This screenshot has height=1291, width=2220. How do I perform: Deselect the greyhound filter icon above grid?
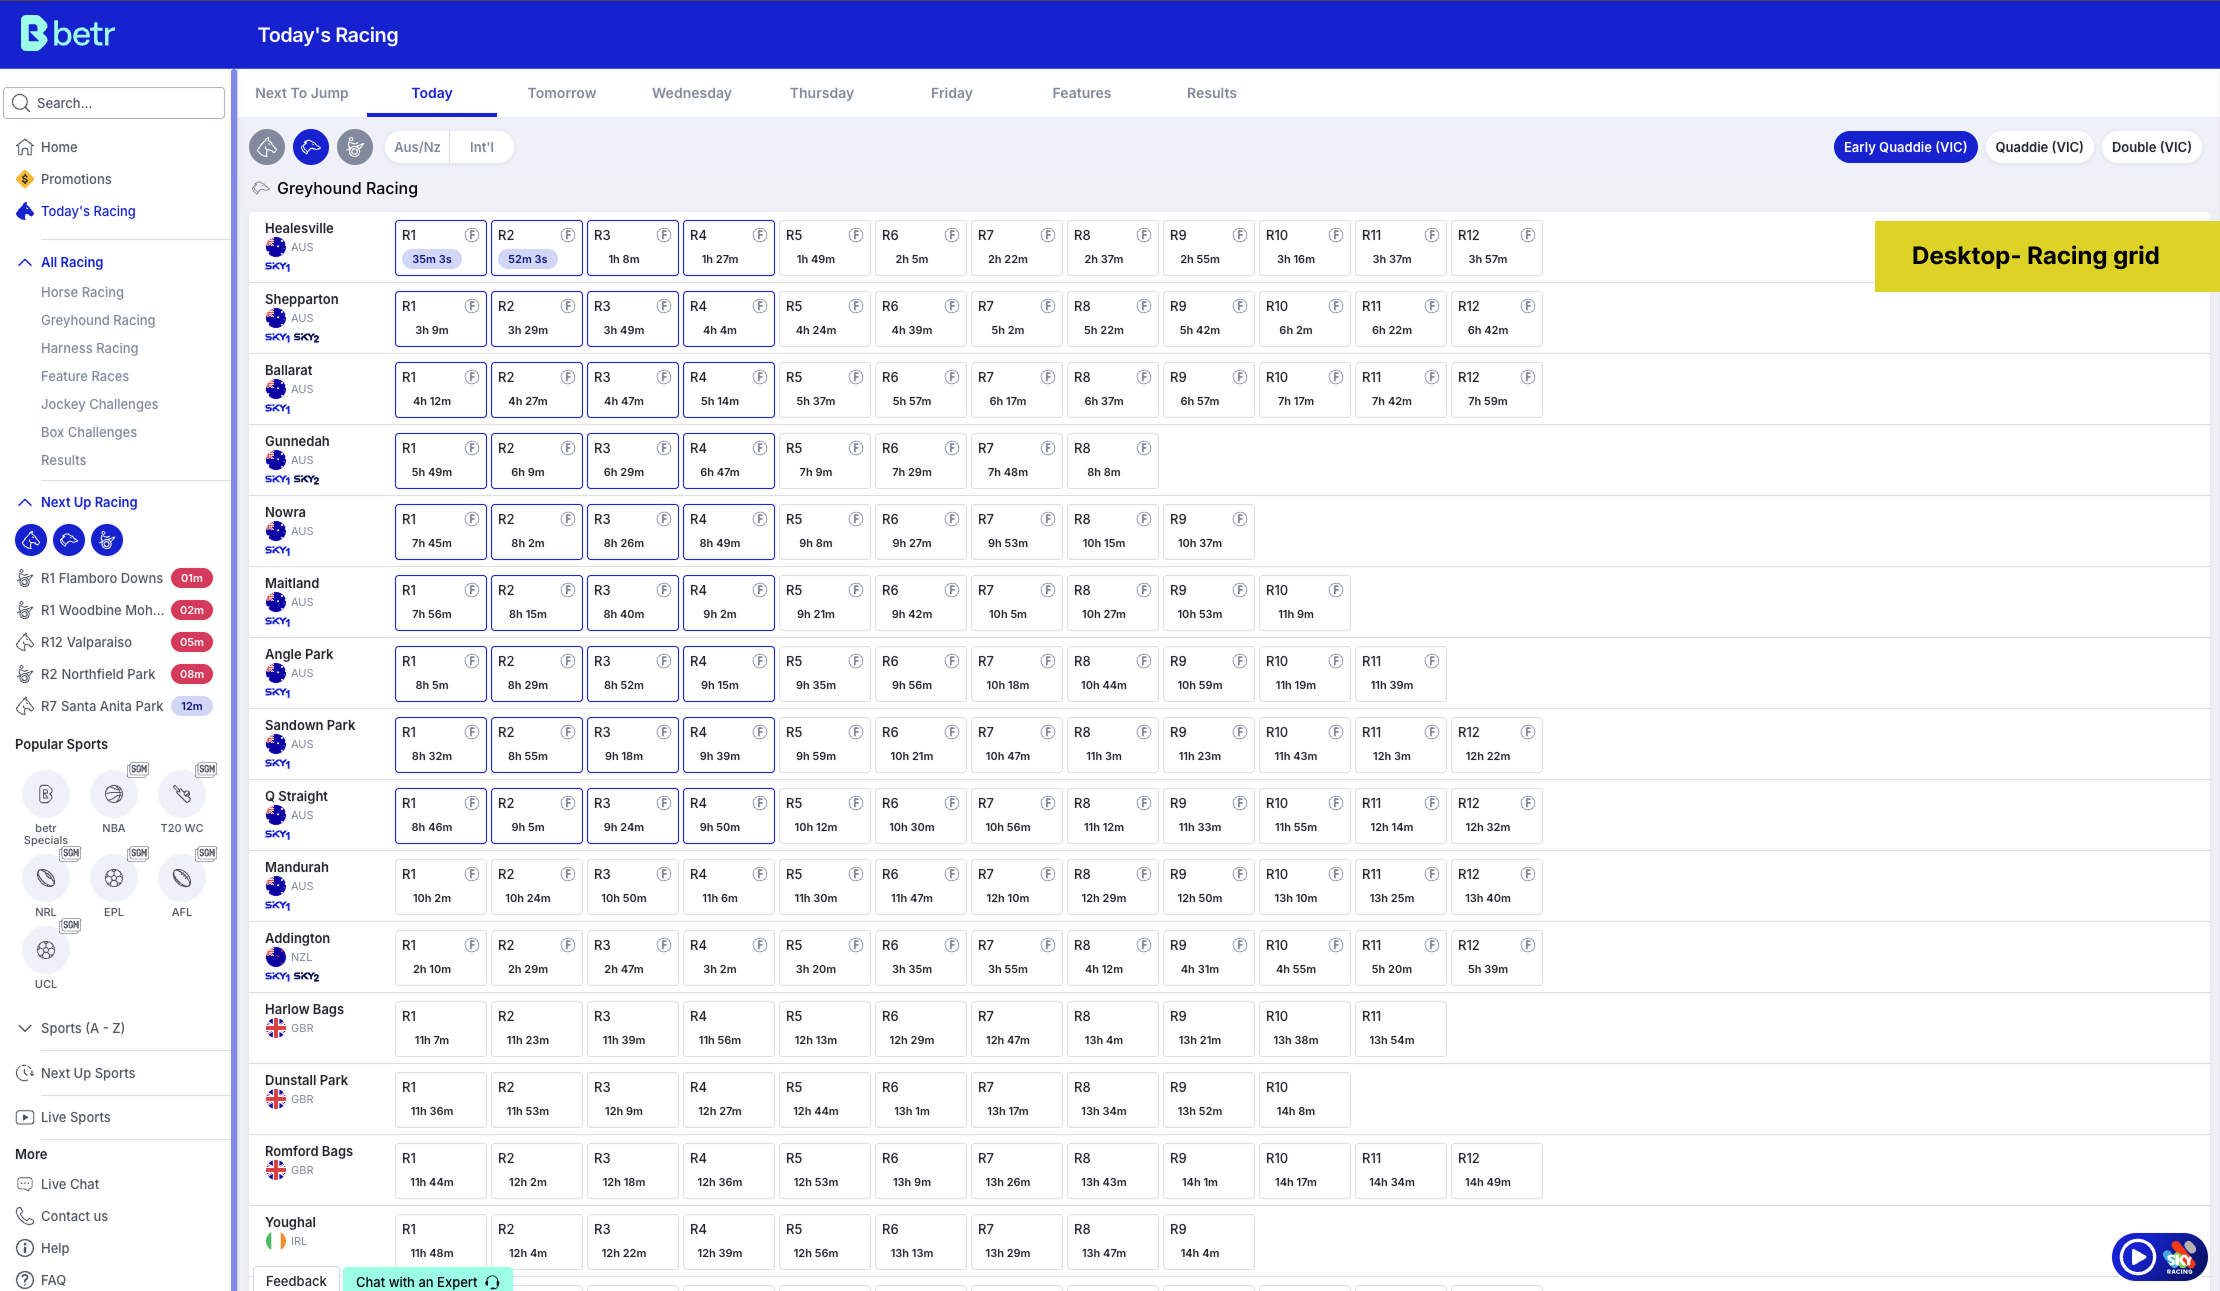click(311, 147)
